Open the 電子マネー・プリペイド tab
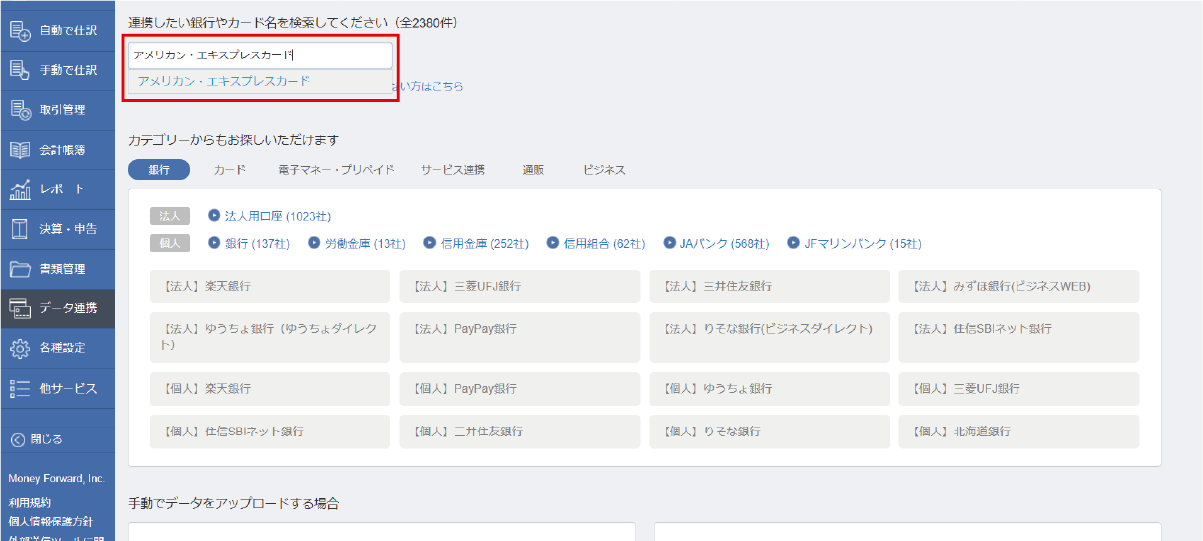The height and width of the screenshot is (541, 1203). (336, 170)
